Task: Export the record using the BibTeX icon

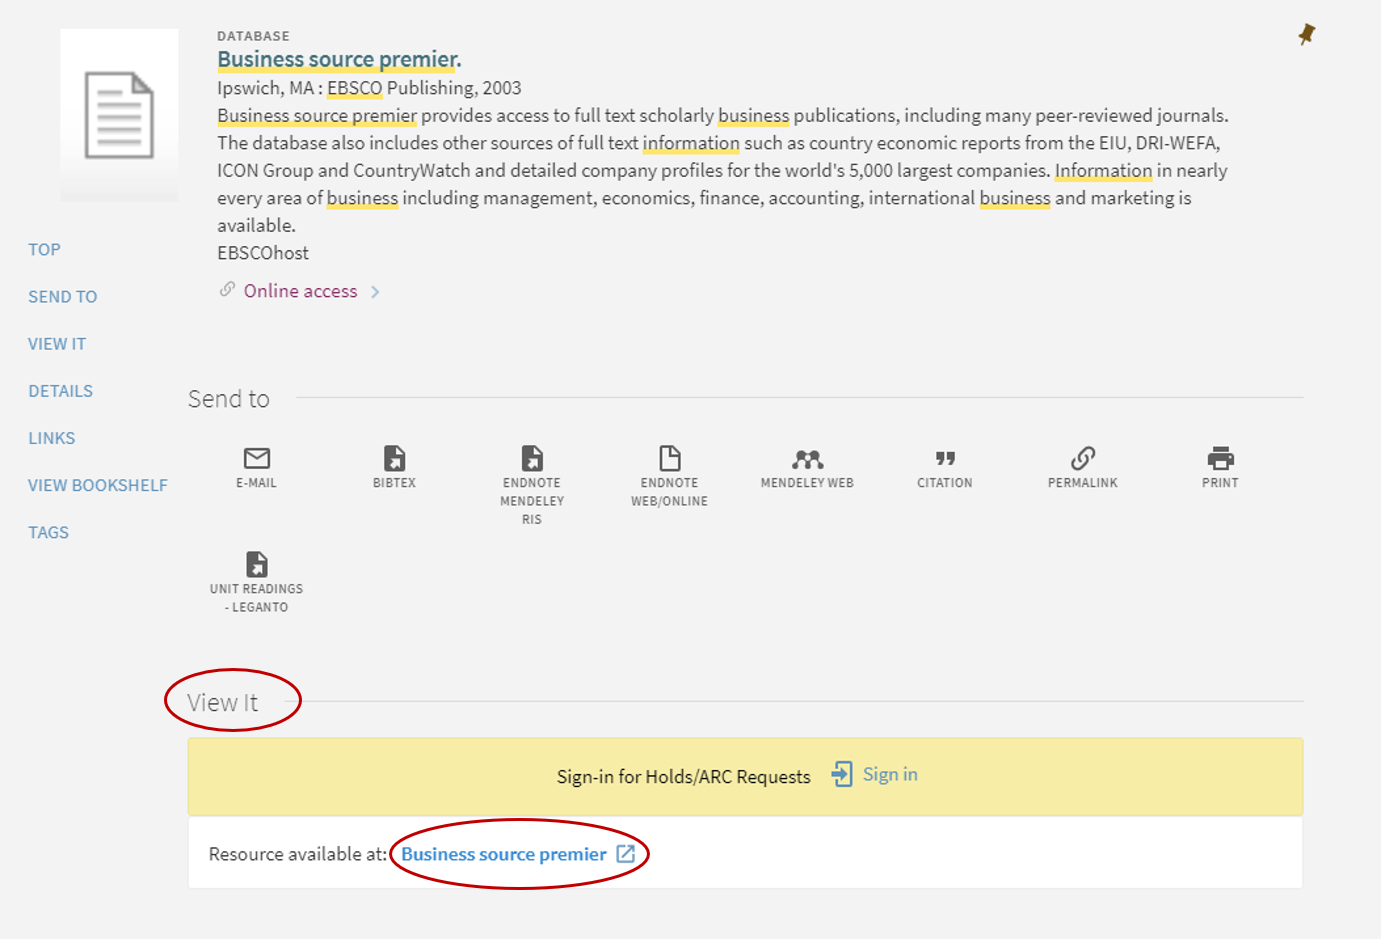Action: 393,460
